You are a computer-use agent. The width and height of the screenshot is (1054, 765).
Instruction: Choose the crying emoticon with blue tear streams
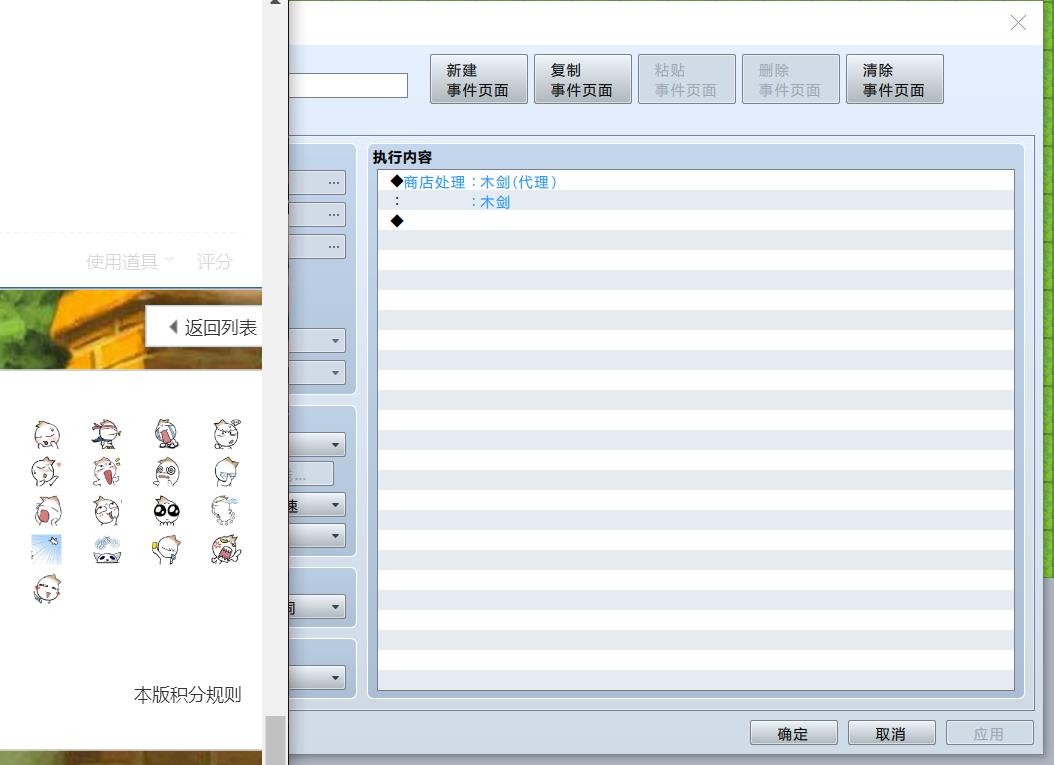point(166,434)
